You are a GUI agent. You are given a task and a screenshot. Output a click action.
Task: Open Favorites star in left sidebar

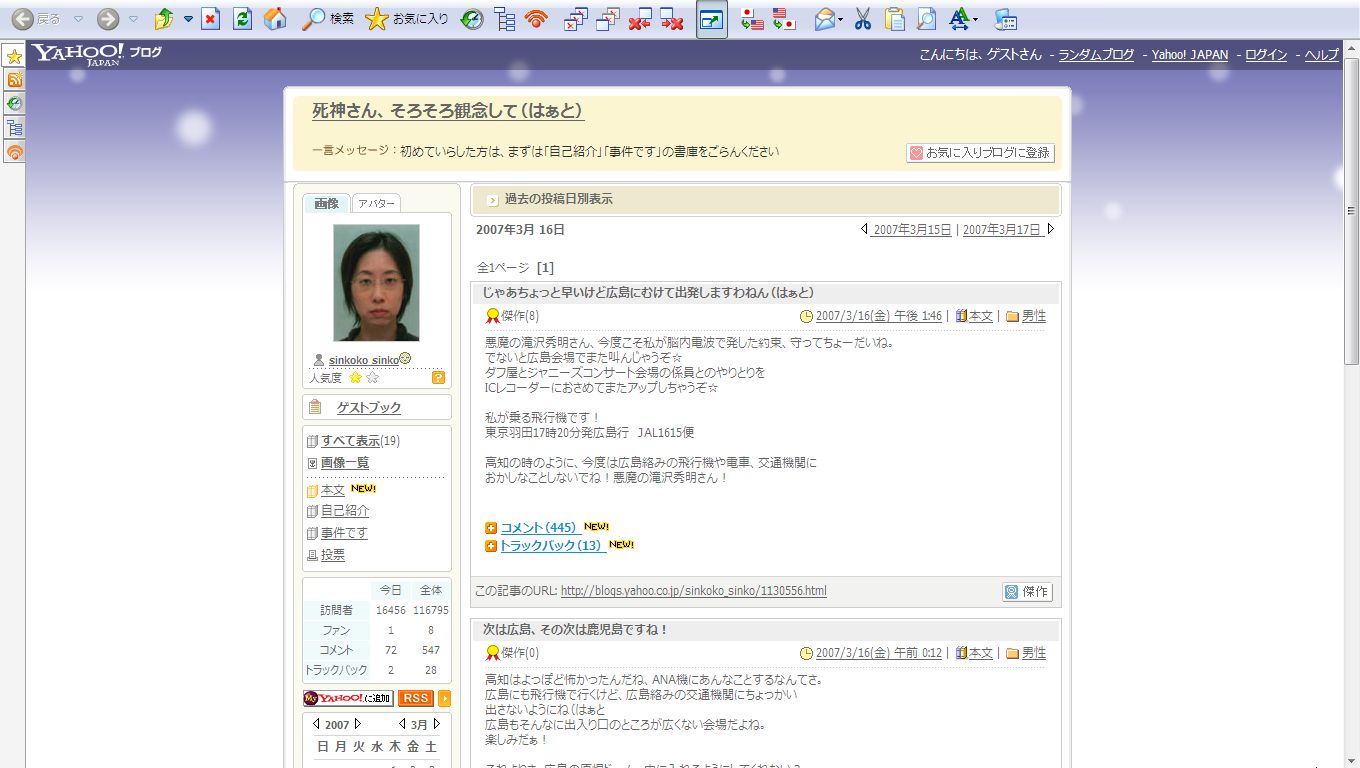(x=14, y=56)
